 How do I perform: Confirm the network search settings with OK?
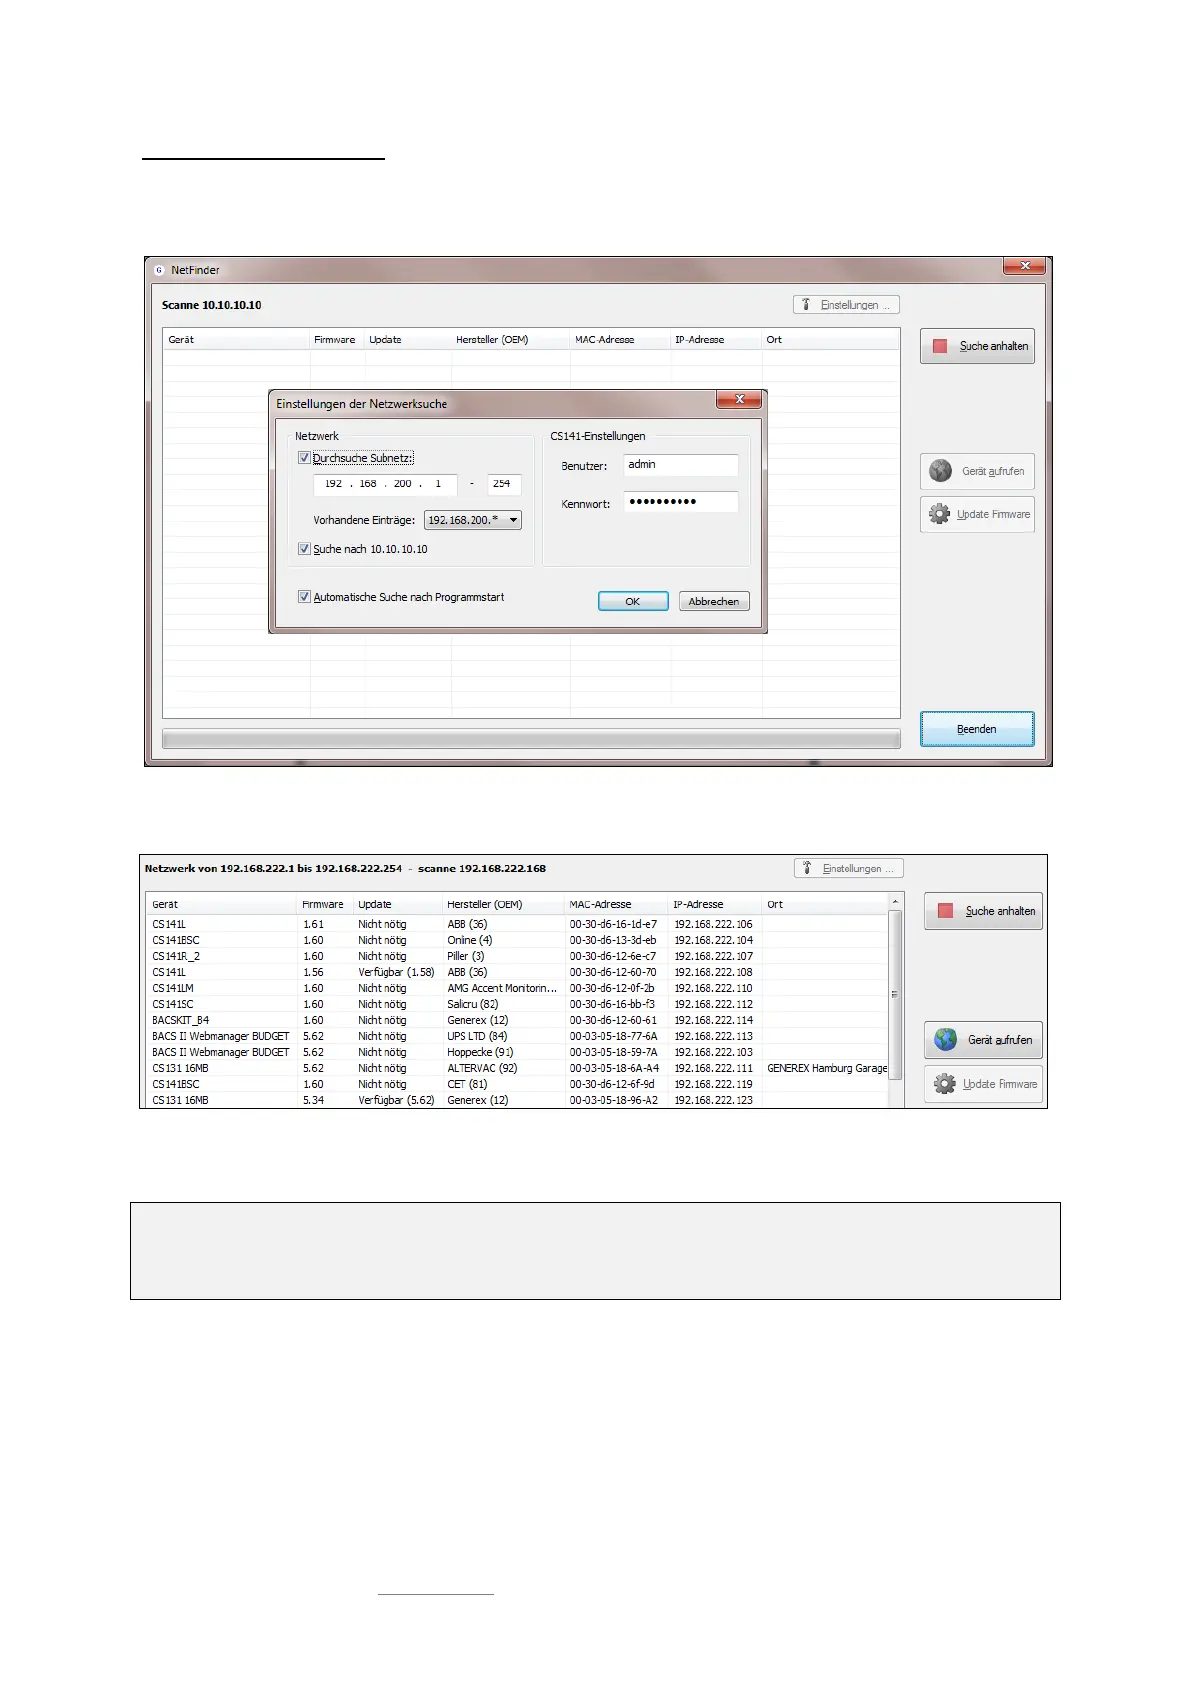coord(633,601)
